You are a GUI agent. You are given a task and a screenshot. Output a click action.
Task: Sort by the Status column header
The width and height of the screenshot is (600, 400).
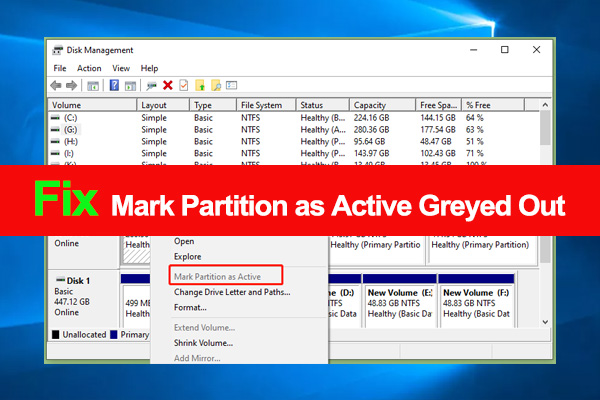tap(323, 105)
